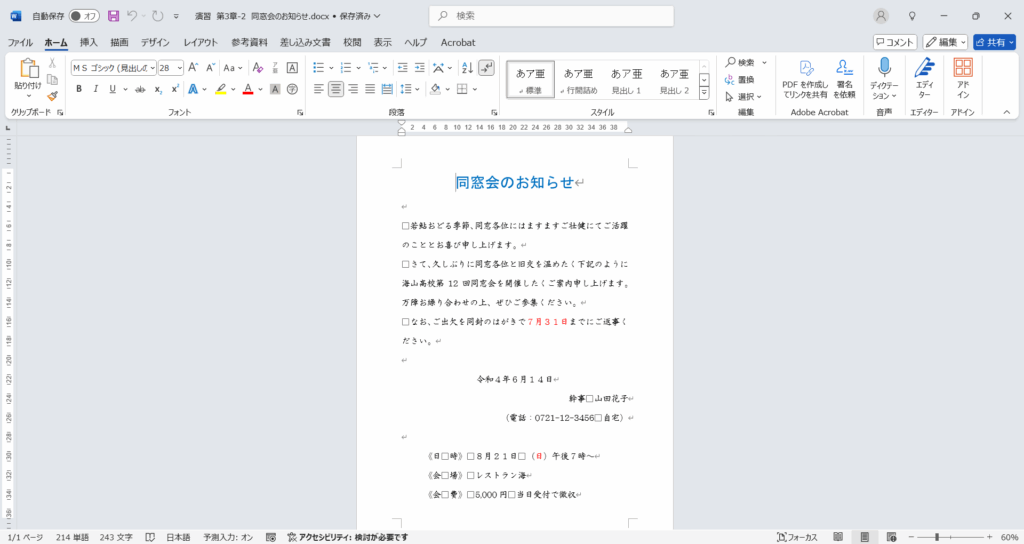Toggle italic formatting
The image size is (1024, 544).
(96, 89)
